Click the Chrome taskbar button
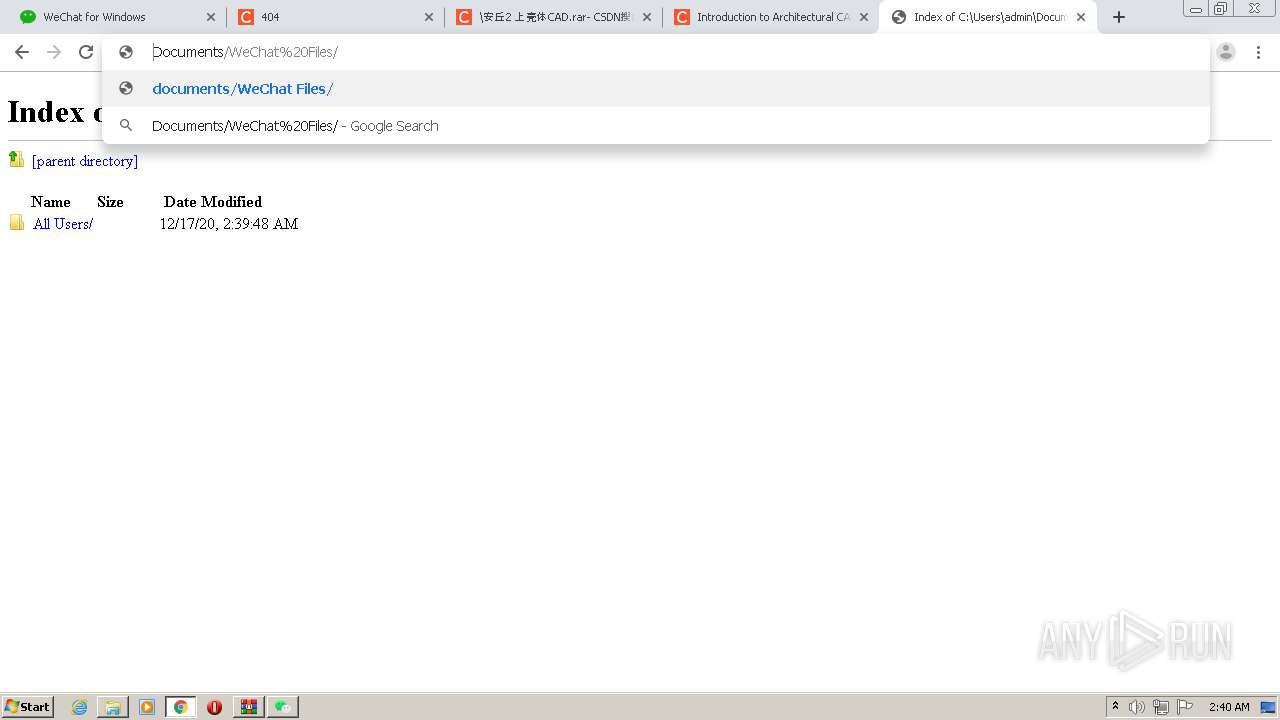 coord(180,707)
